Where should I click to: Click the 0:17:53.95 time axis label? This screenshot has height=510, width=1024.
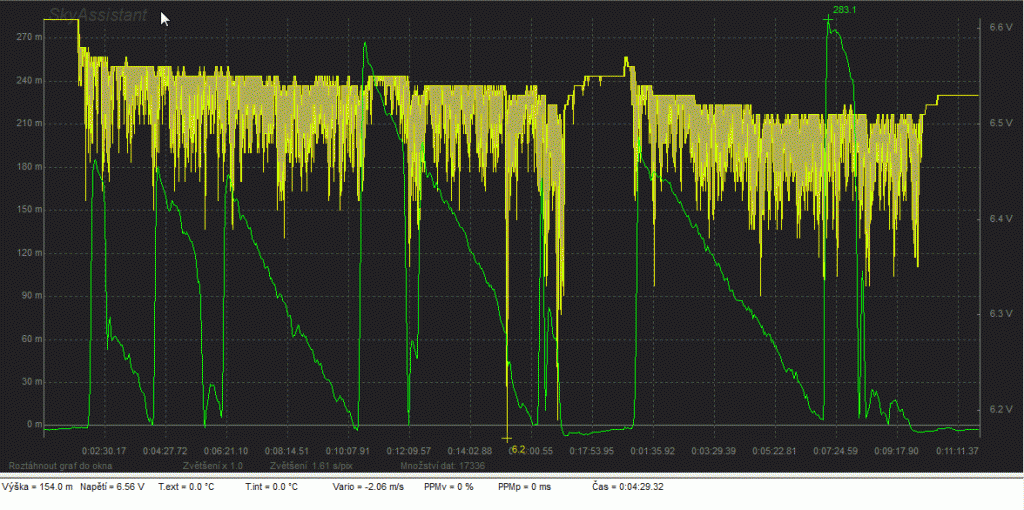pyautogui.click(x=591, y=451)
